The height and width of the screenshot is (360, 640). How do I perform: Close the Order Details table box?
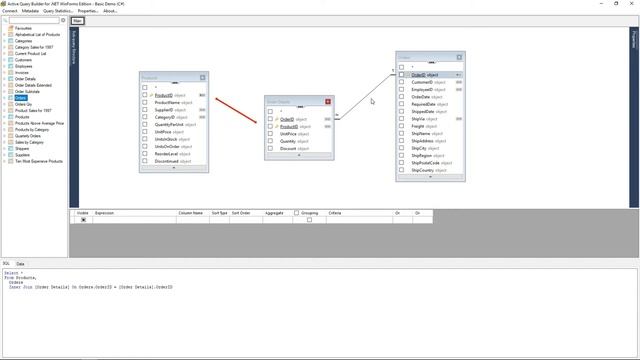click(x=328, y=101)
